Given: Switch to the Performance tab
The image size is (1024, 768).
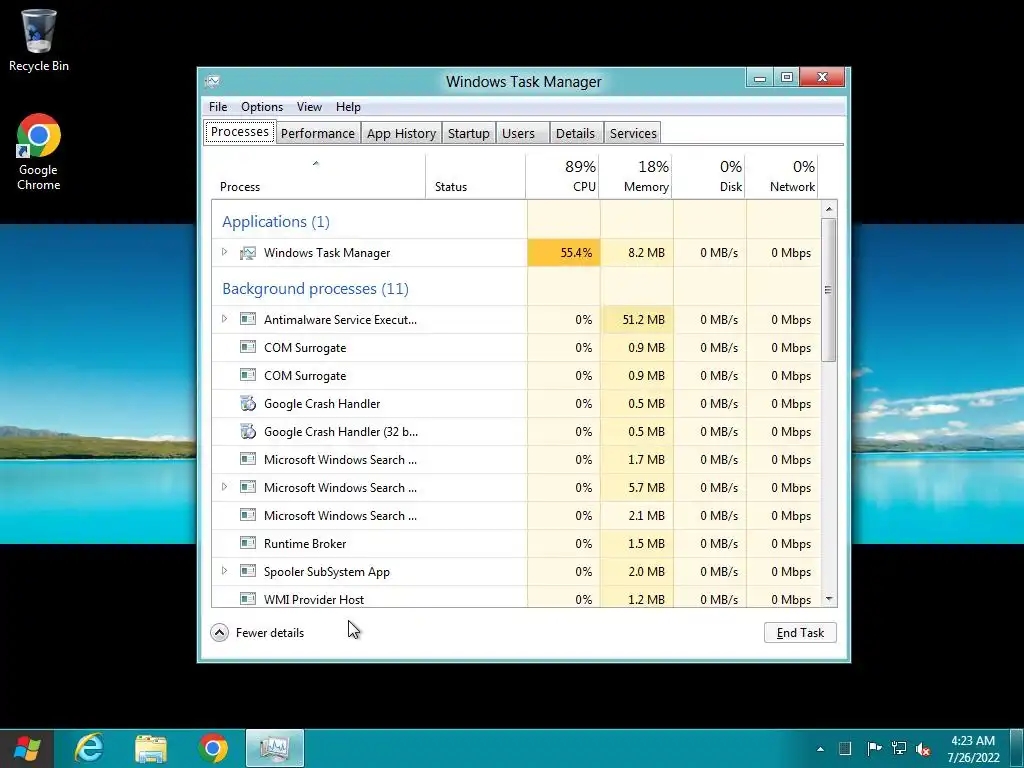Looking at the screenshot, I should [x=317, y=133].
